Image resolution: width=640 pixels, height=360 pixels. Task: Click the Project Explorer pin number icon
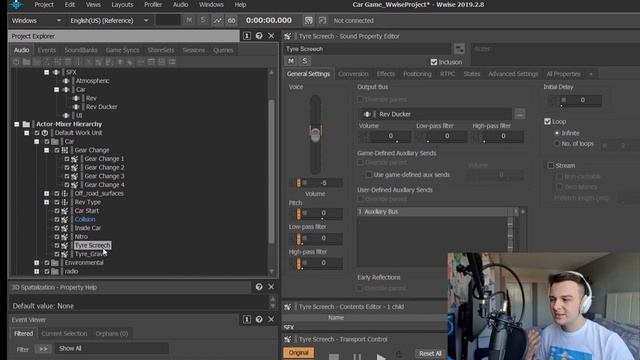click(247, 36)
